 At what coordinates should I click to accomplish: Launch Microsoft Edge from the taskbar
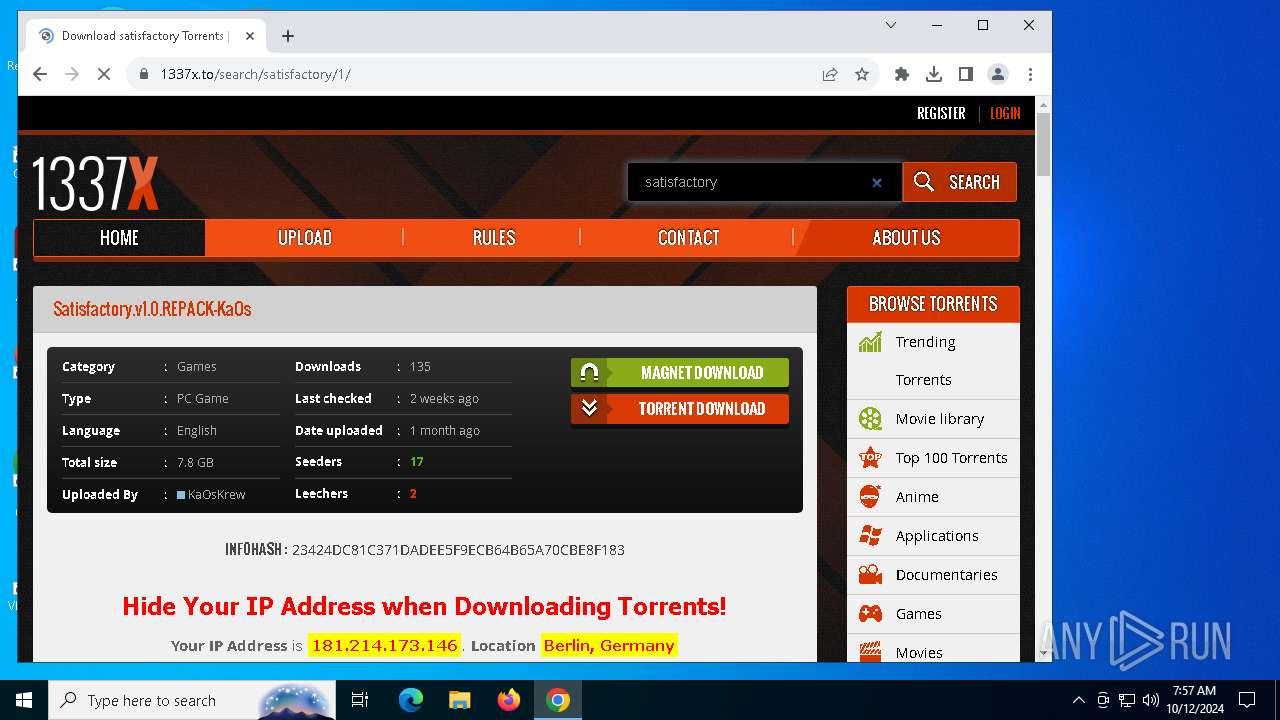pyautogui.click(x=411, y=700)
